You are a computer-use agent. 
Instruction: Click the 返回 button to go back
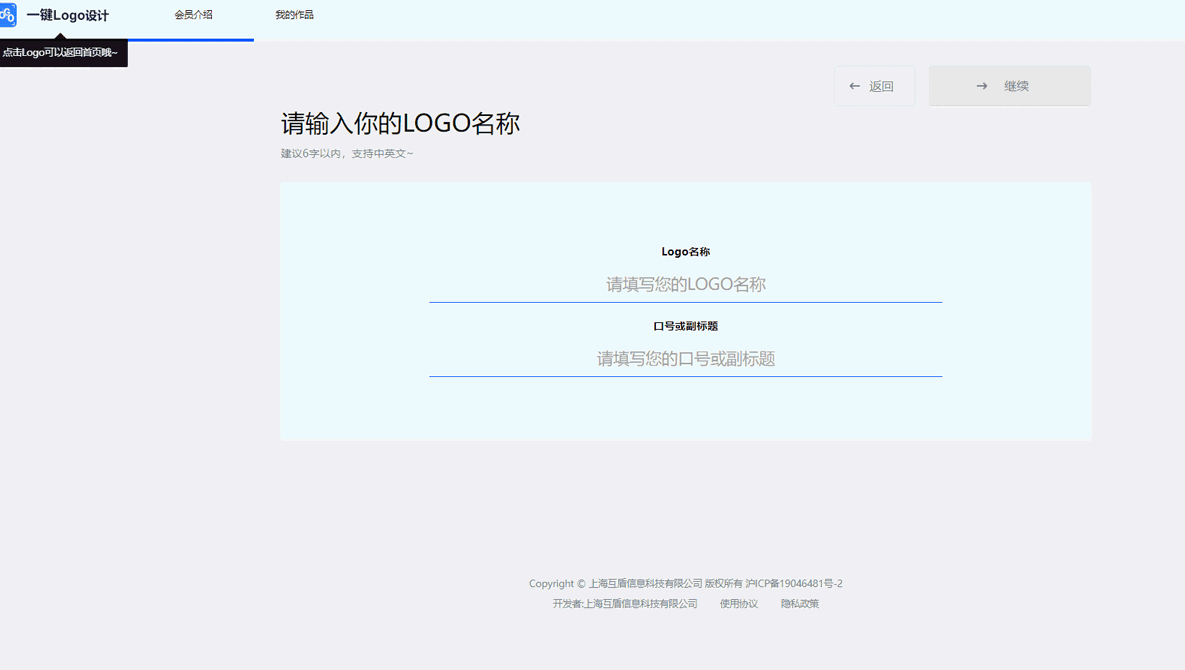tap(875, 86)
